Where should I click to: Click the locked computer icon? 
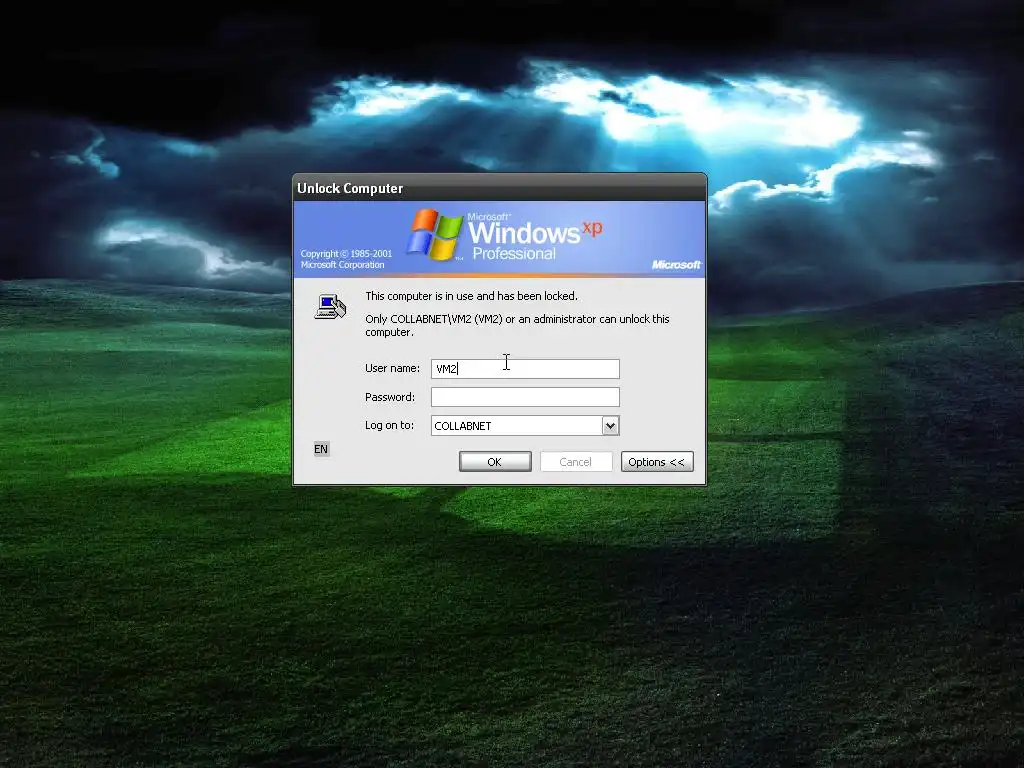330,306
